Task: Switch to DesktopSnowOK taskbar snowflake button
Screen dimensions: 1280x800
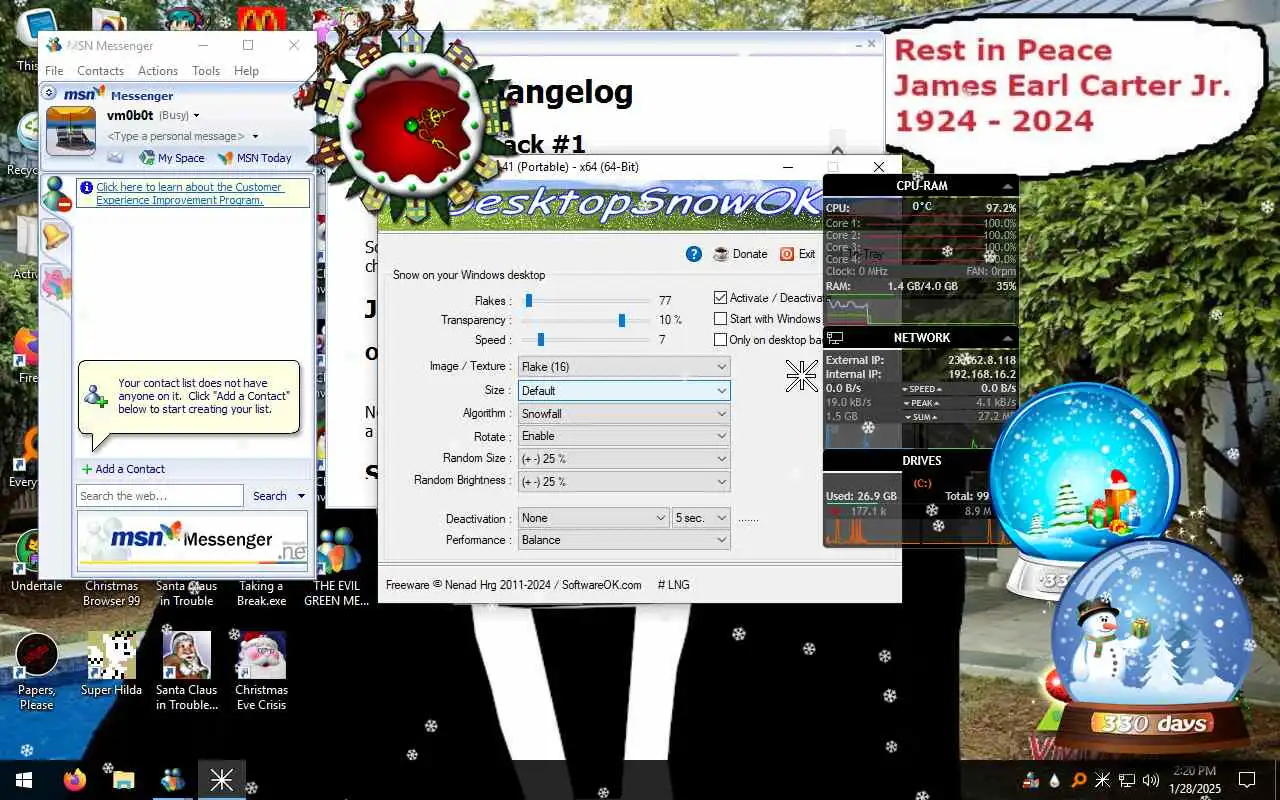Action: [222, 780]
